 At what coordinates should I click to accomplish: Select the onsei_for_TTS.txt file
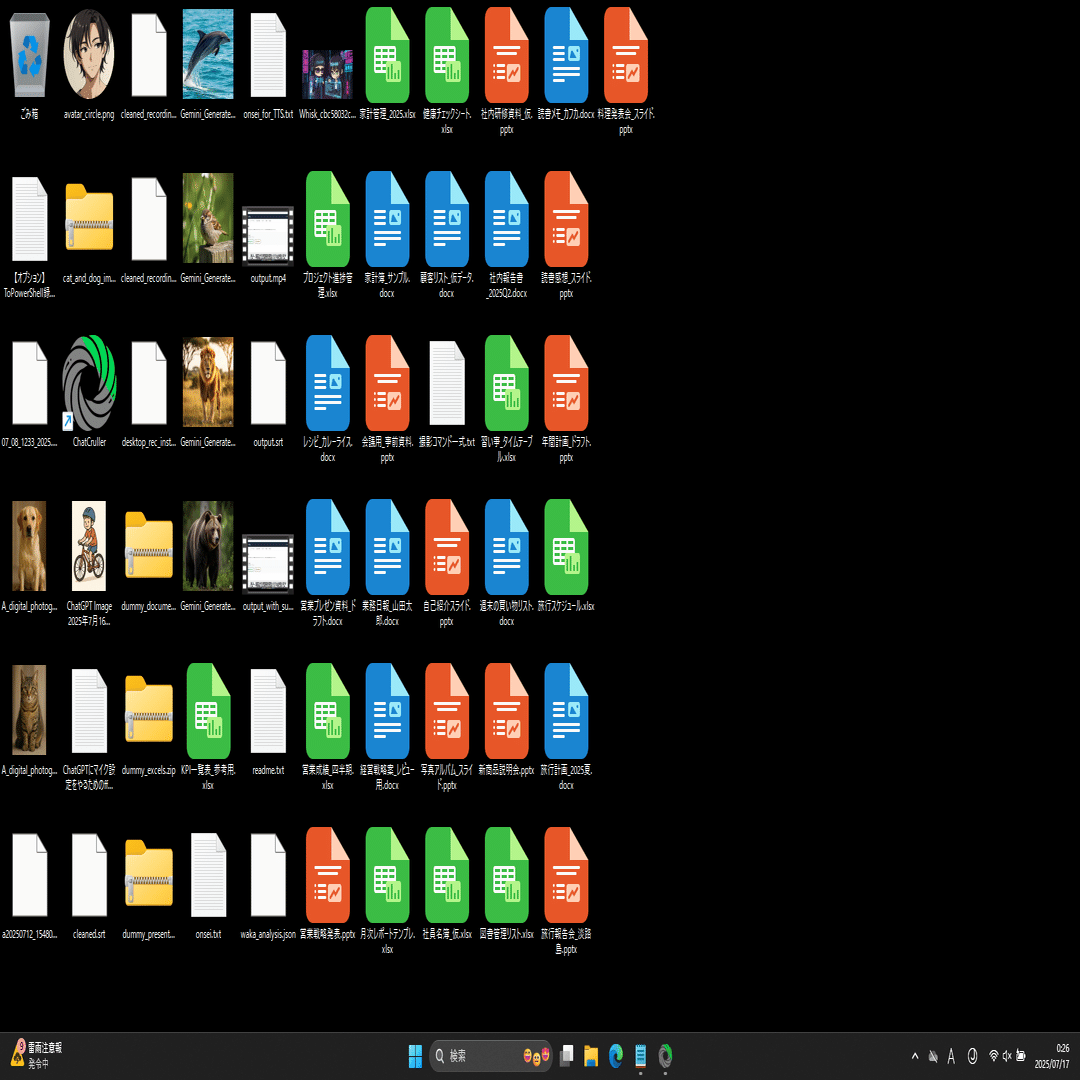tap(268, 55)
